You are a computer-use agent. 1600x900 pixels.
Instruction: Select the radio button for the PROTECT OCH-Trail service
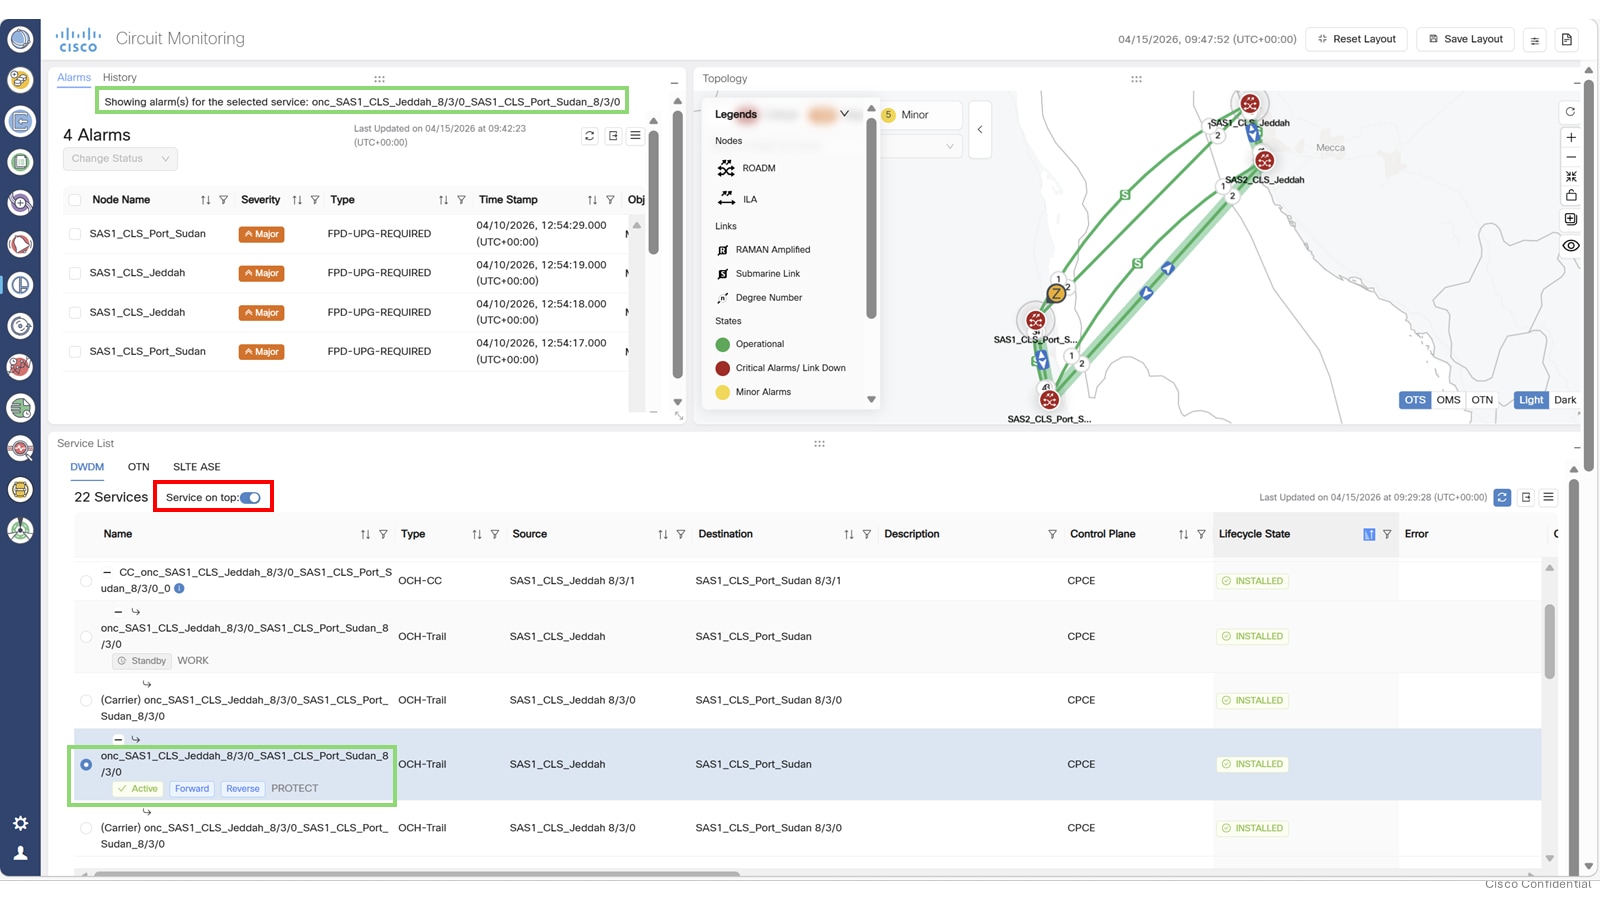pos(86,763)
